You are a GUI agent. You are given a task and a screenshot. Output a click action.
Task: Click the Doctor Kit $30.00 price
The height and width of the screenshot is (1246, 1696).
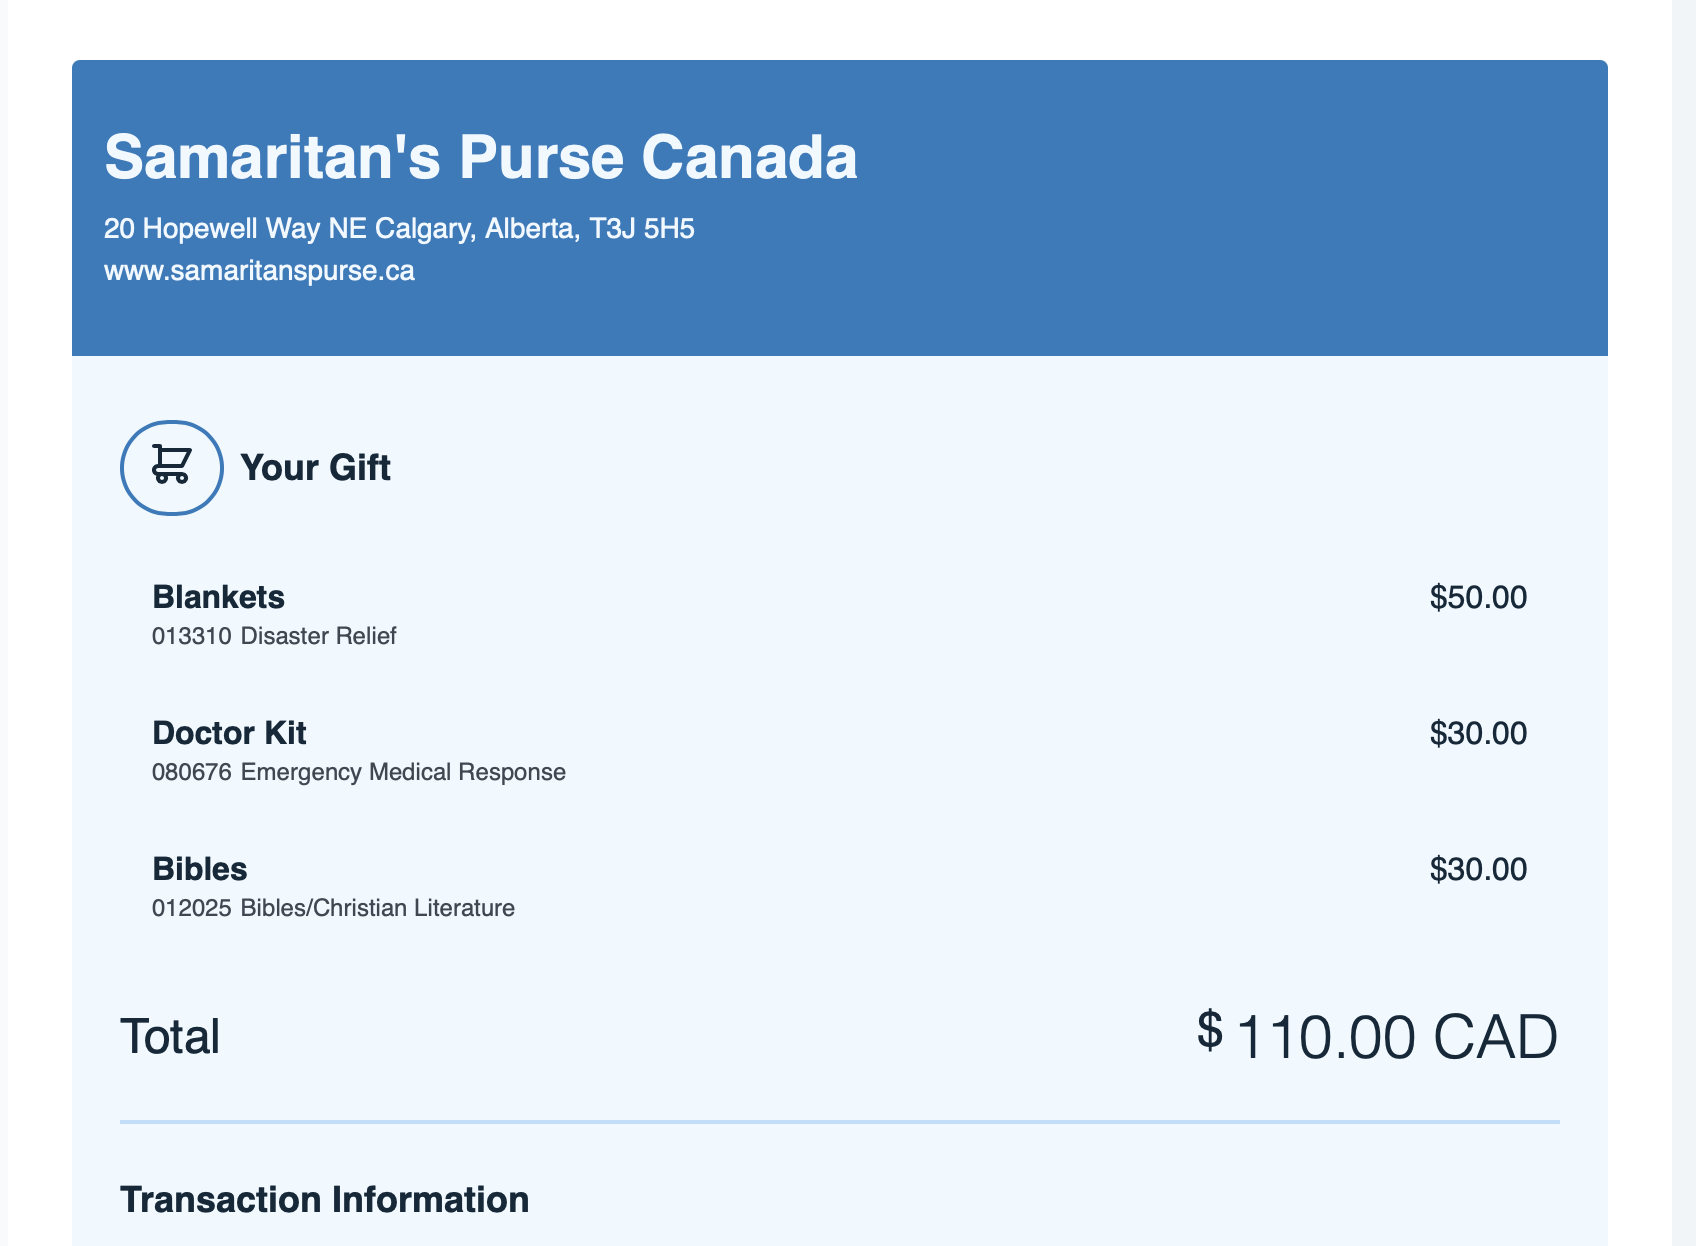[1478, 734]
